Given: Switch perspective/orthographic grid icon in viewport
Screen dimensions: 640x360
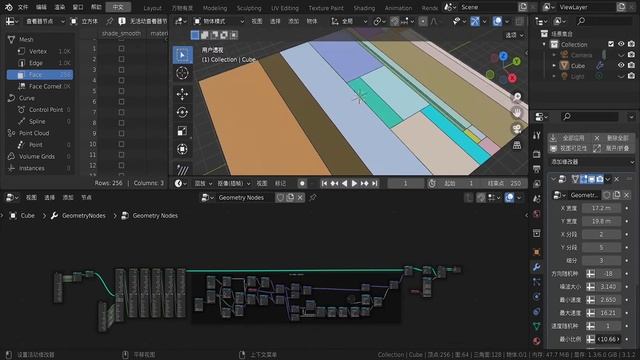Looking at the screenshot, I should [517, 146].
